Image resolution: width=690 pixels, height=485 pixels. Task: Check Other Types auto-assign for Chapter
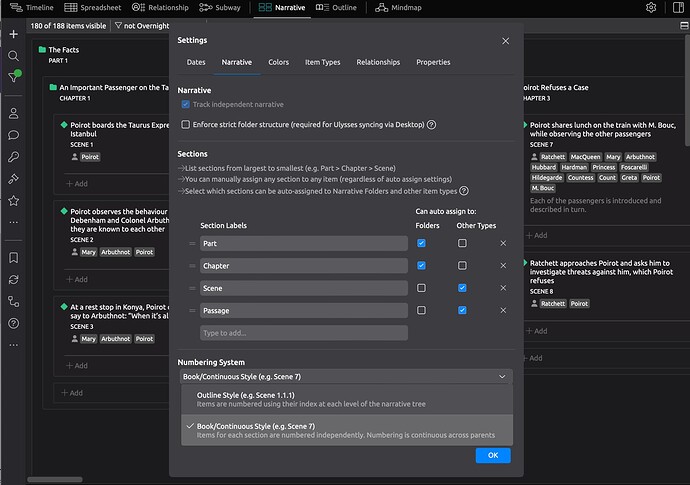click(x=462, y=266)
